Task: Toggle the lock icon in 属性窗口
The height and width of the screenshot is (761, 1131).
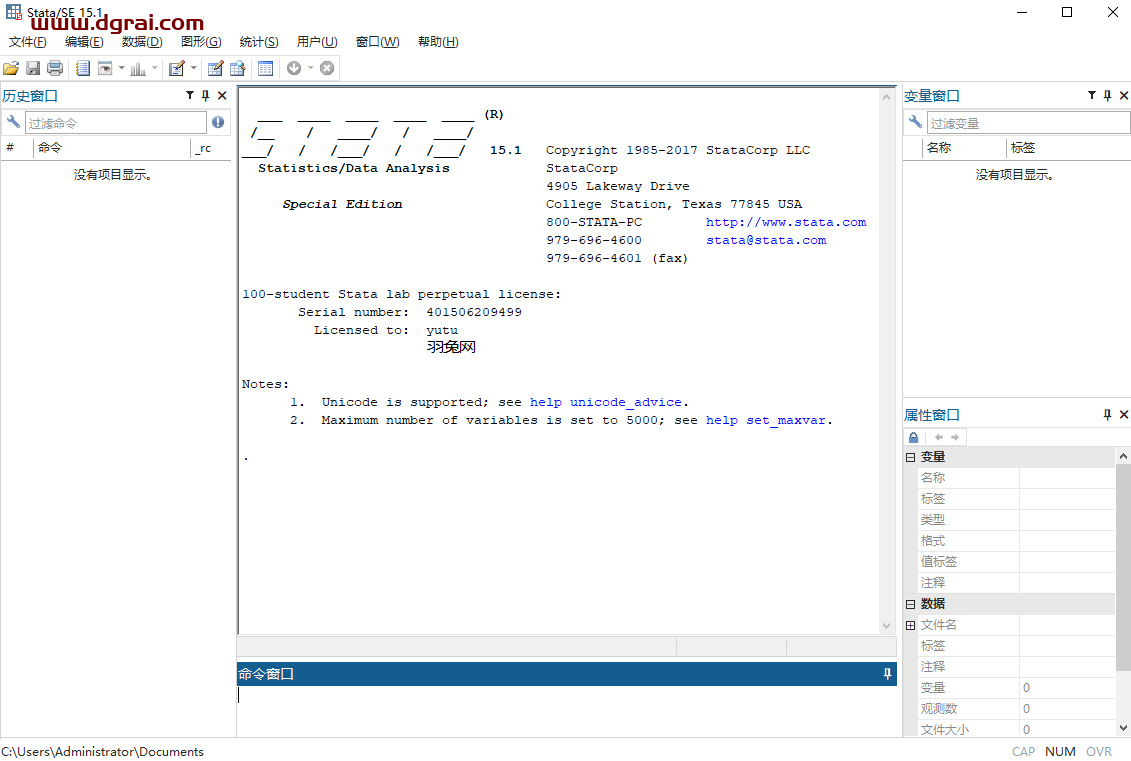Action: coord(913,437)
